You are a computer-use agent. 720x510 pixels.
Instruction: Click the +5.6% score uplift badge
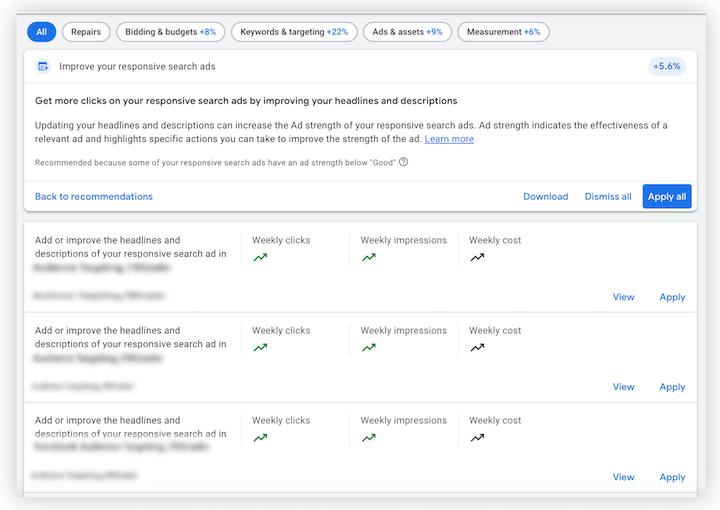(x=666, y=67)
